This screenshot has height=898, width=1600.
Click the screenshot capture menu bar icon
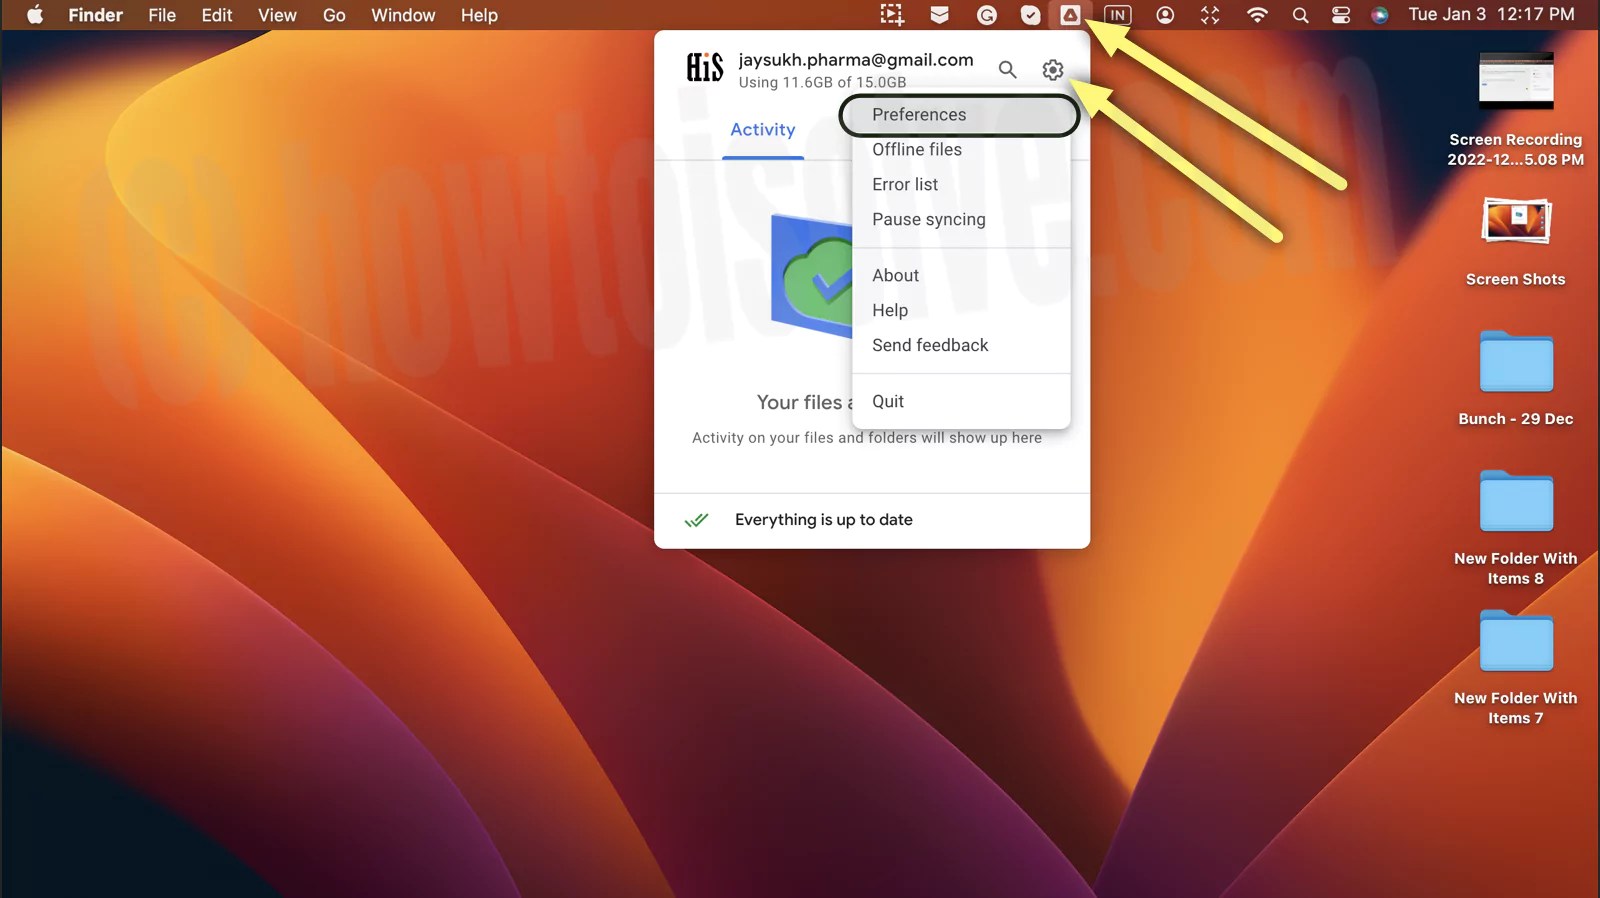891,15
